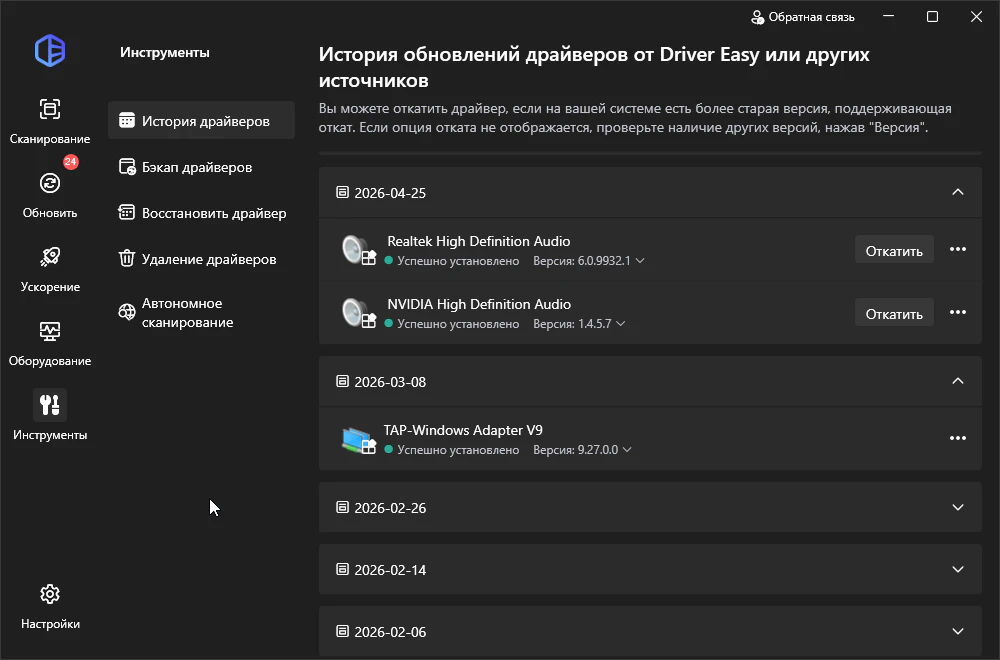Expand the 2026-02-26 group

[x=957, y=507]
